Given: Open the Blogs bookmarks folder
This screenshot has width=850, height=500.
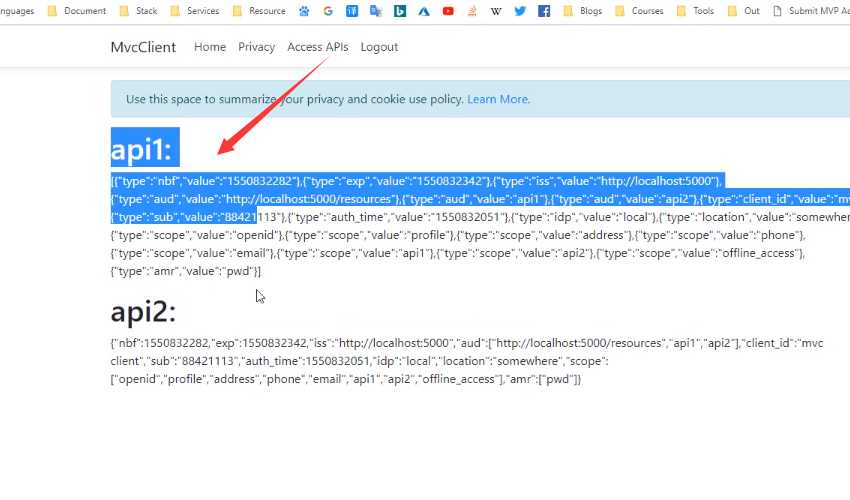Looking at the screenshot, I should pos(583,11).
